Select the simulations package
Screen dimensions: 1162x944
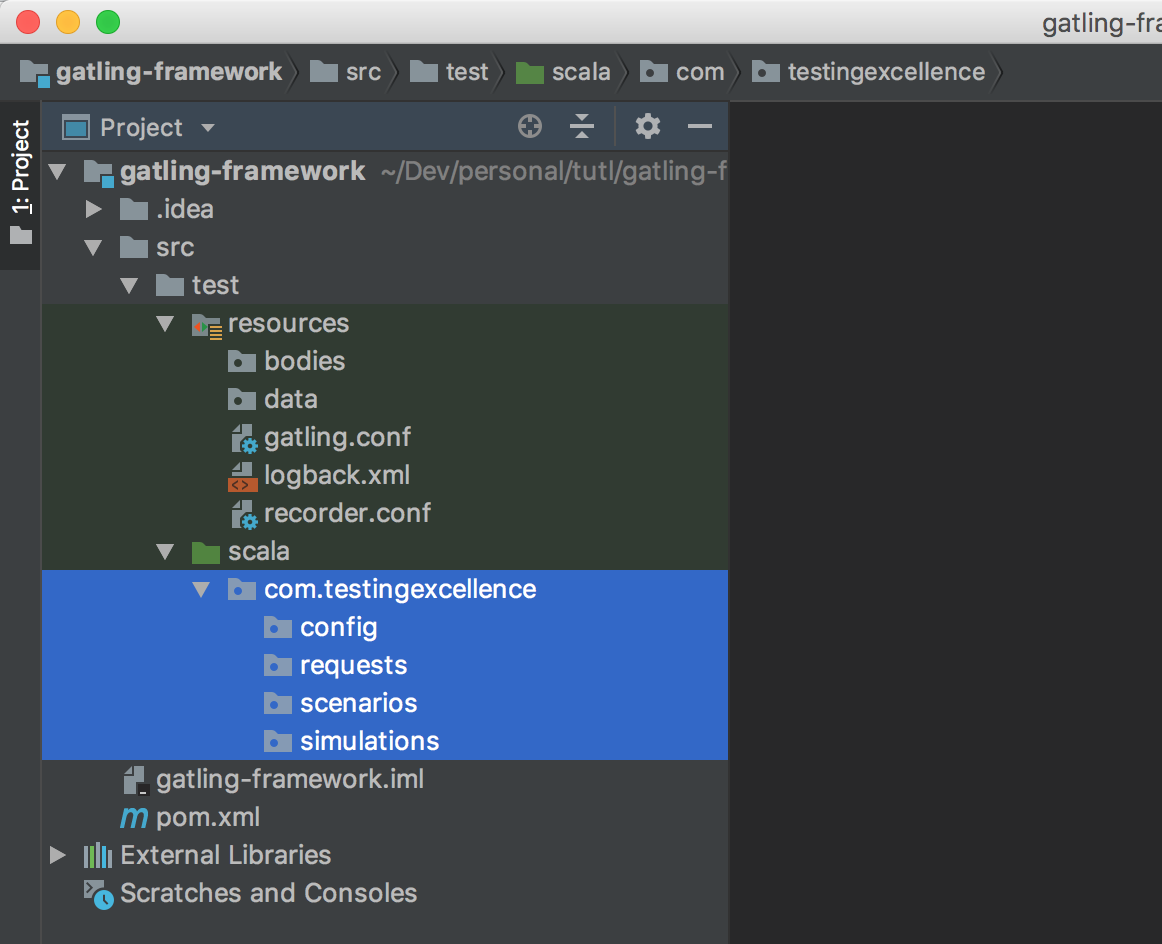click(x=369, y=741)
